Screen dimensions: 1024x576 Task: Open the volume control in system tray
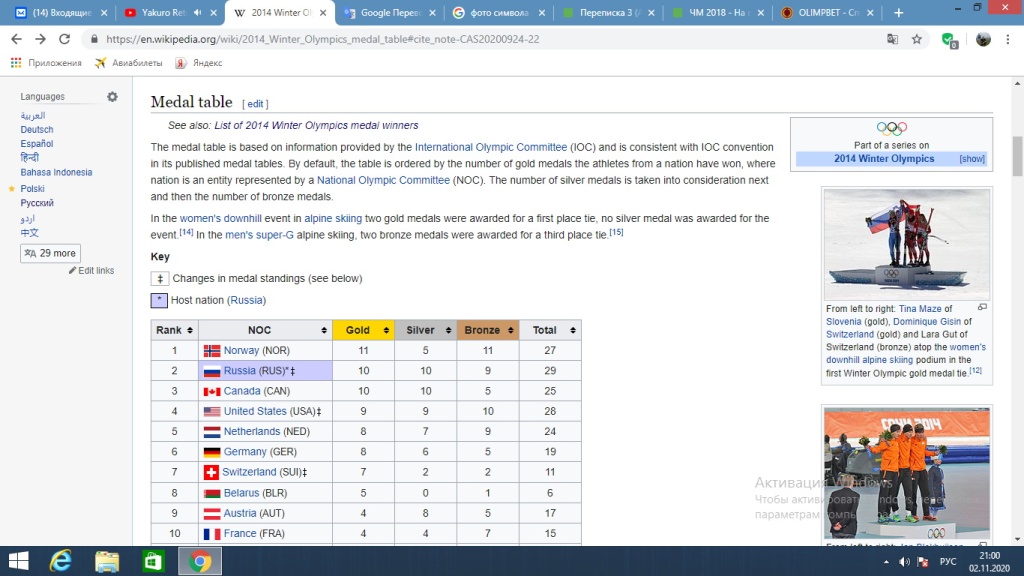[x=904, y=562]
